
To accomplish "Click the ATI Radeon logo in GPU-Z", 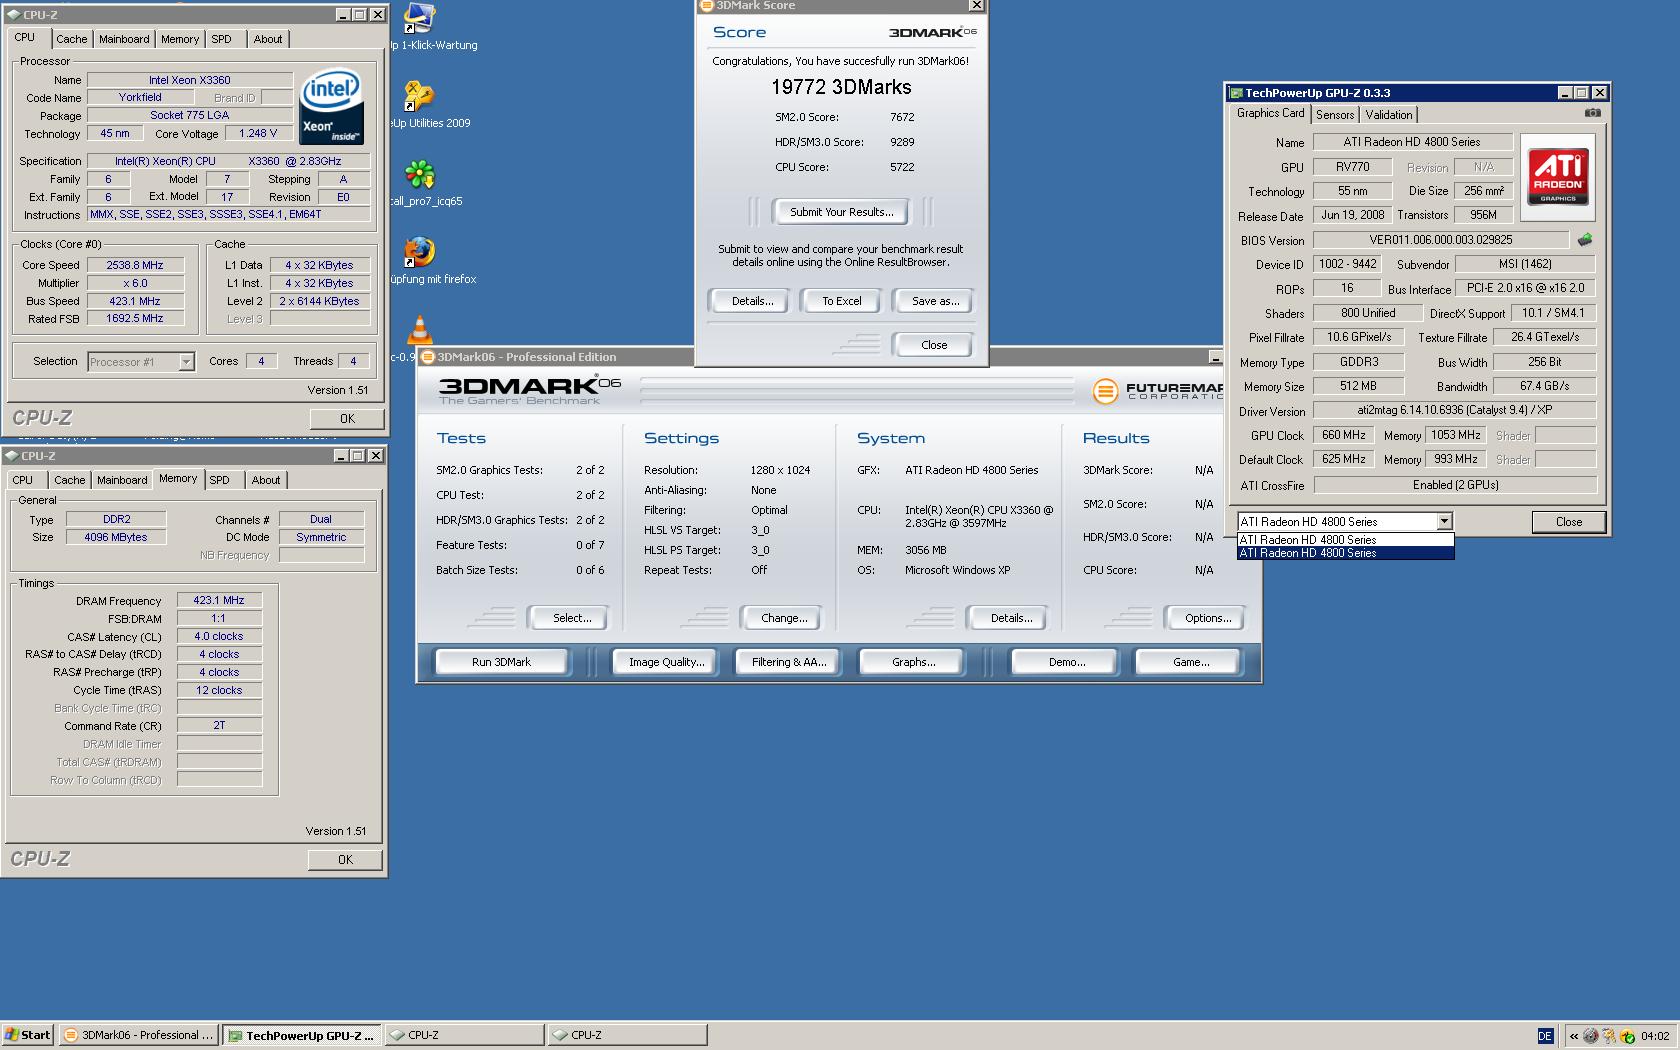I will 1558,177.
